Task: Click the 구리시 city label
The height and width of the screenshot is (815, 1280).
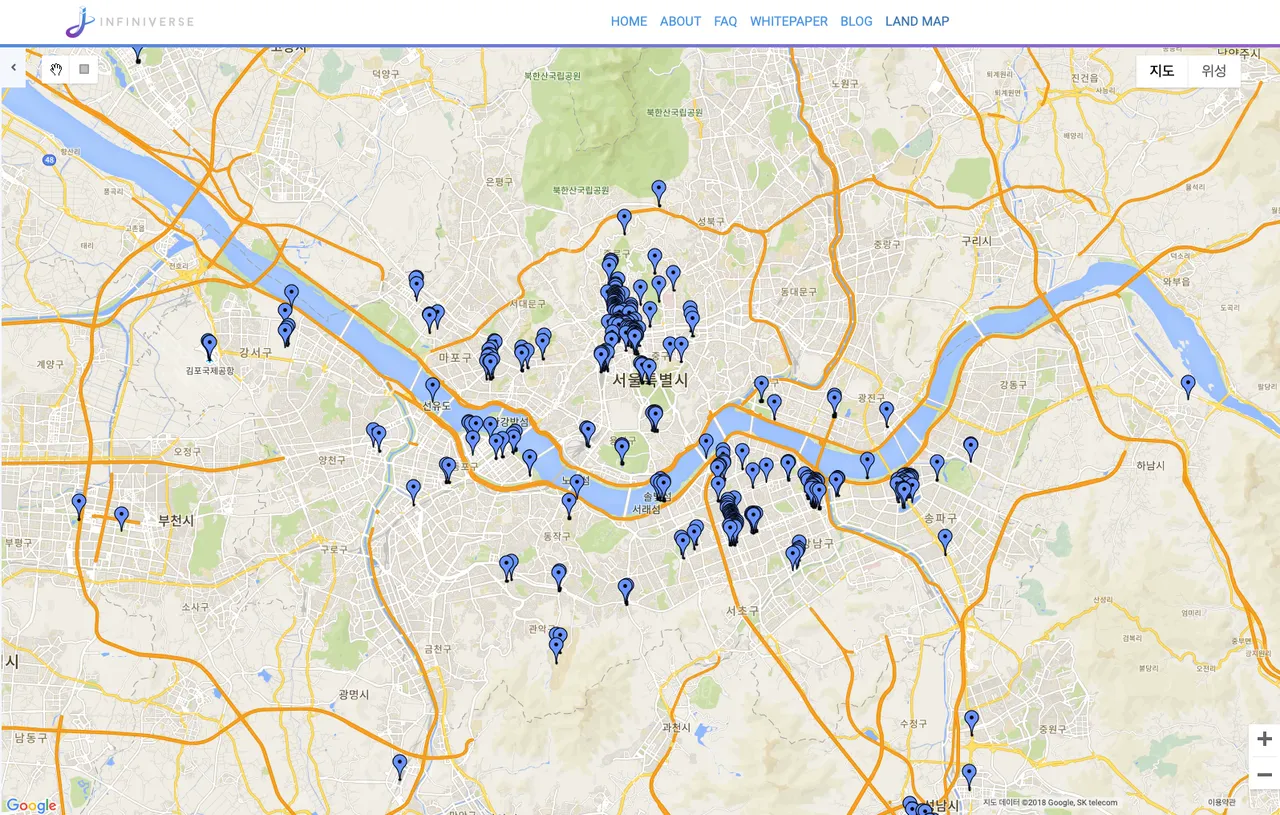Action: coord(976,241)
